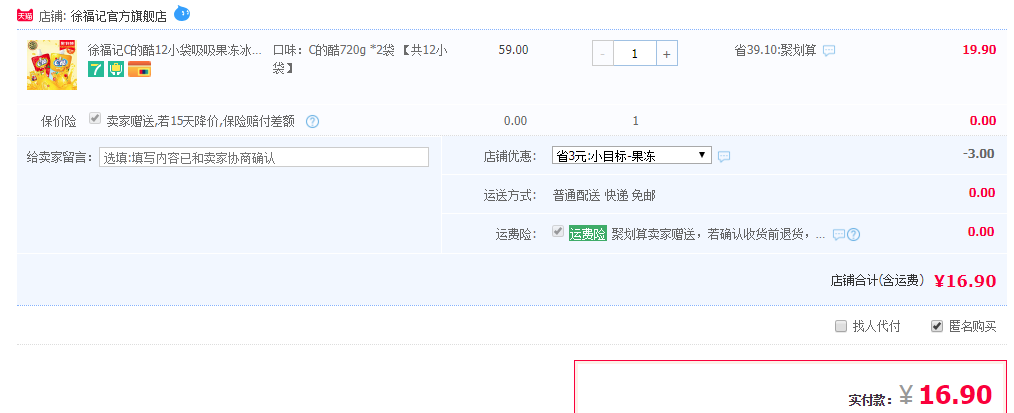Toggle the 运费险 shipping insurance checkbox
The image size is (1014, 413).
(x=557, y=232)
